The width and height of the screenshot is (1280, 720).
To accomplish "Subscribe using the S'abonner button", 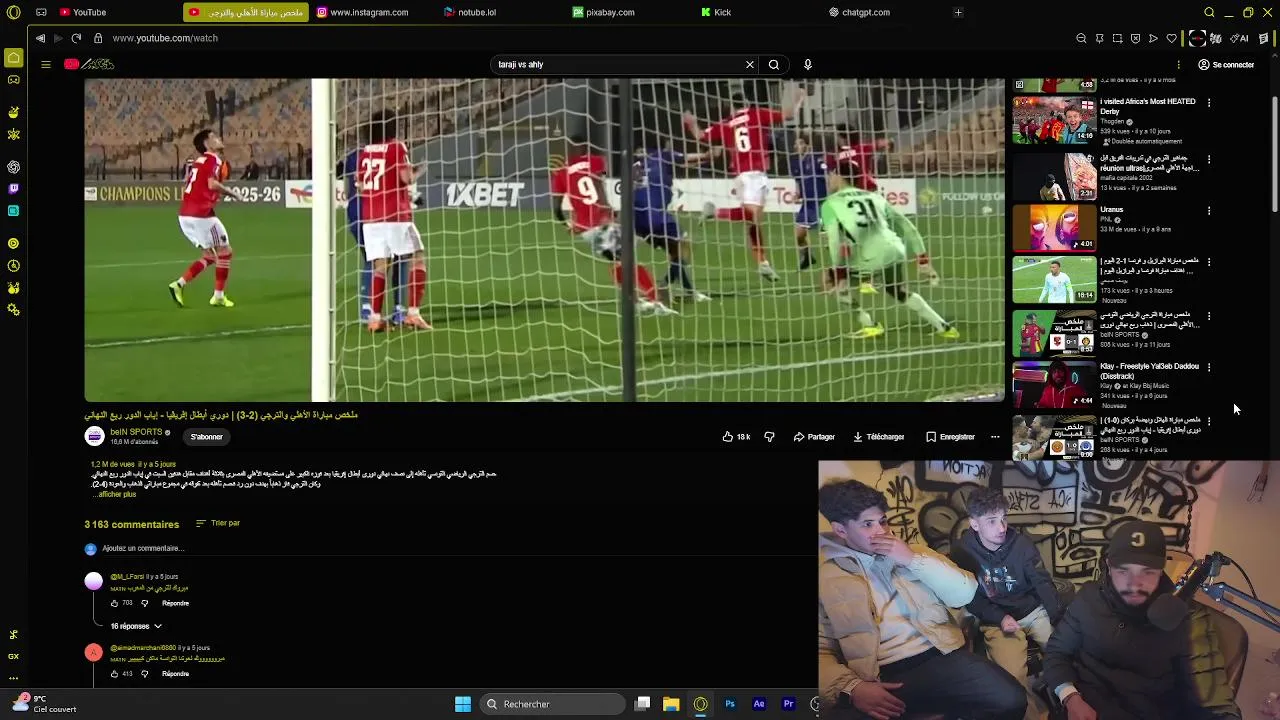I will click(207, 437).
